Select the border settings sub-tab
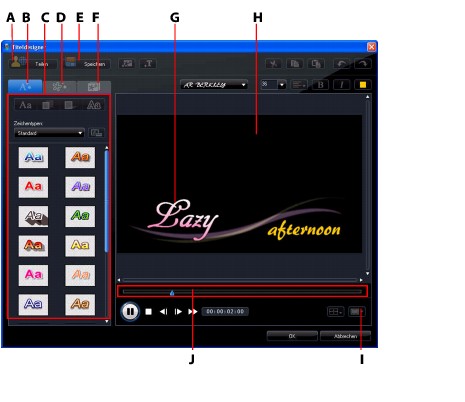The width and height of the screenshot is (465, 402). click(x=70, y=105)
